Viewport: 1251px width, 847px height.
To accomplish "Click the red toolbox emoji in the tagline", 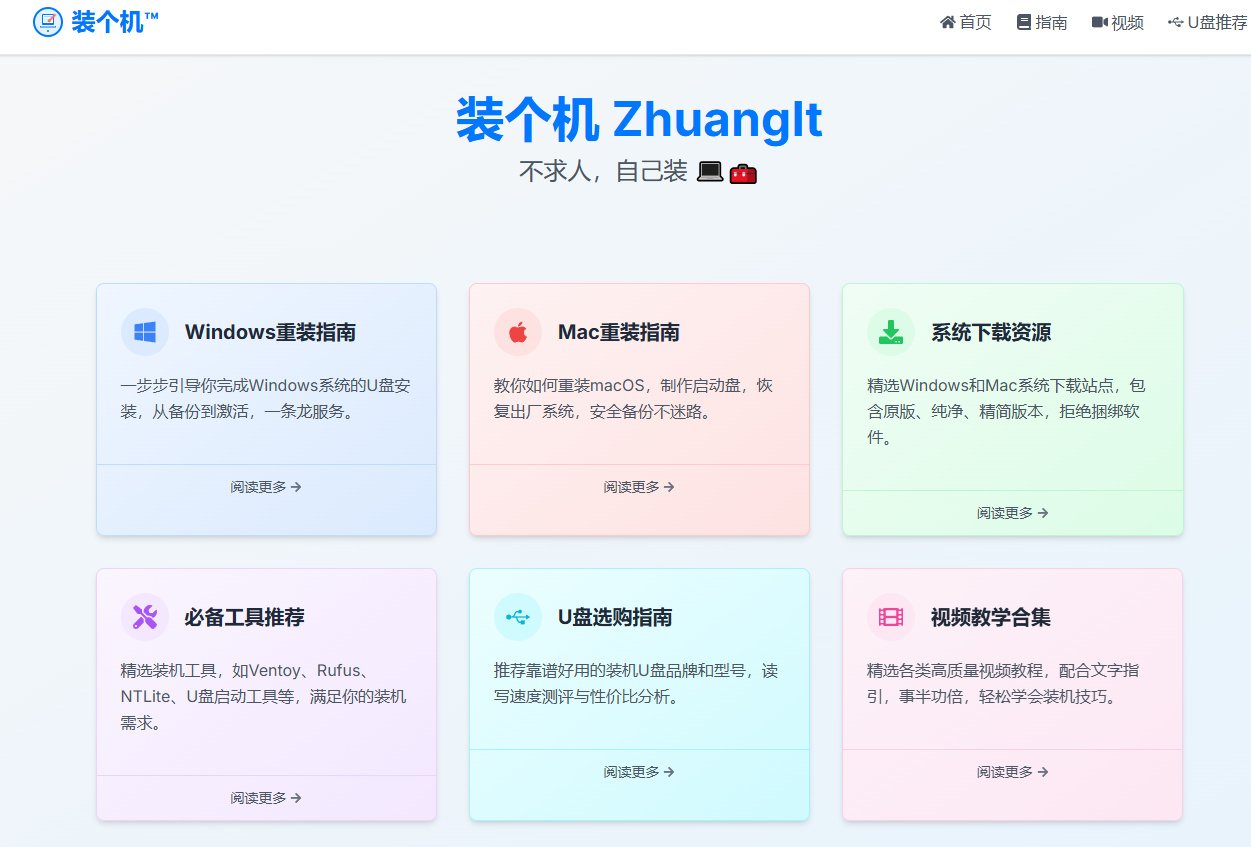I will pos(743,173).
